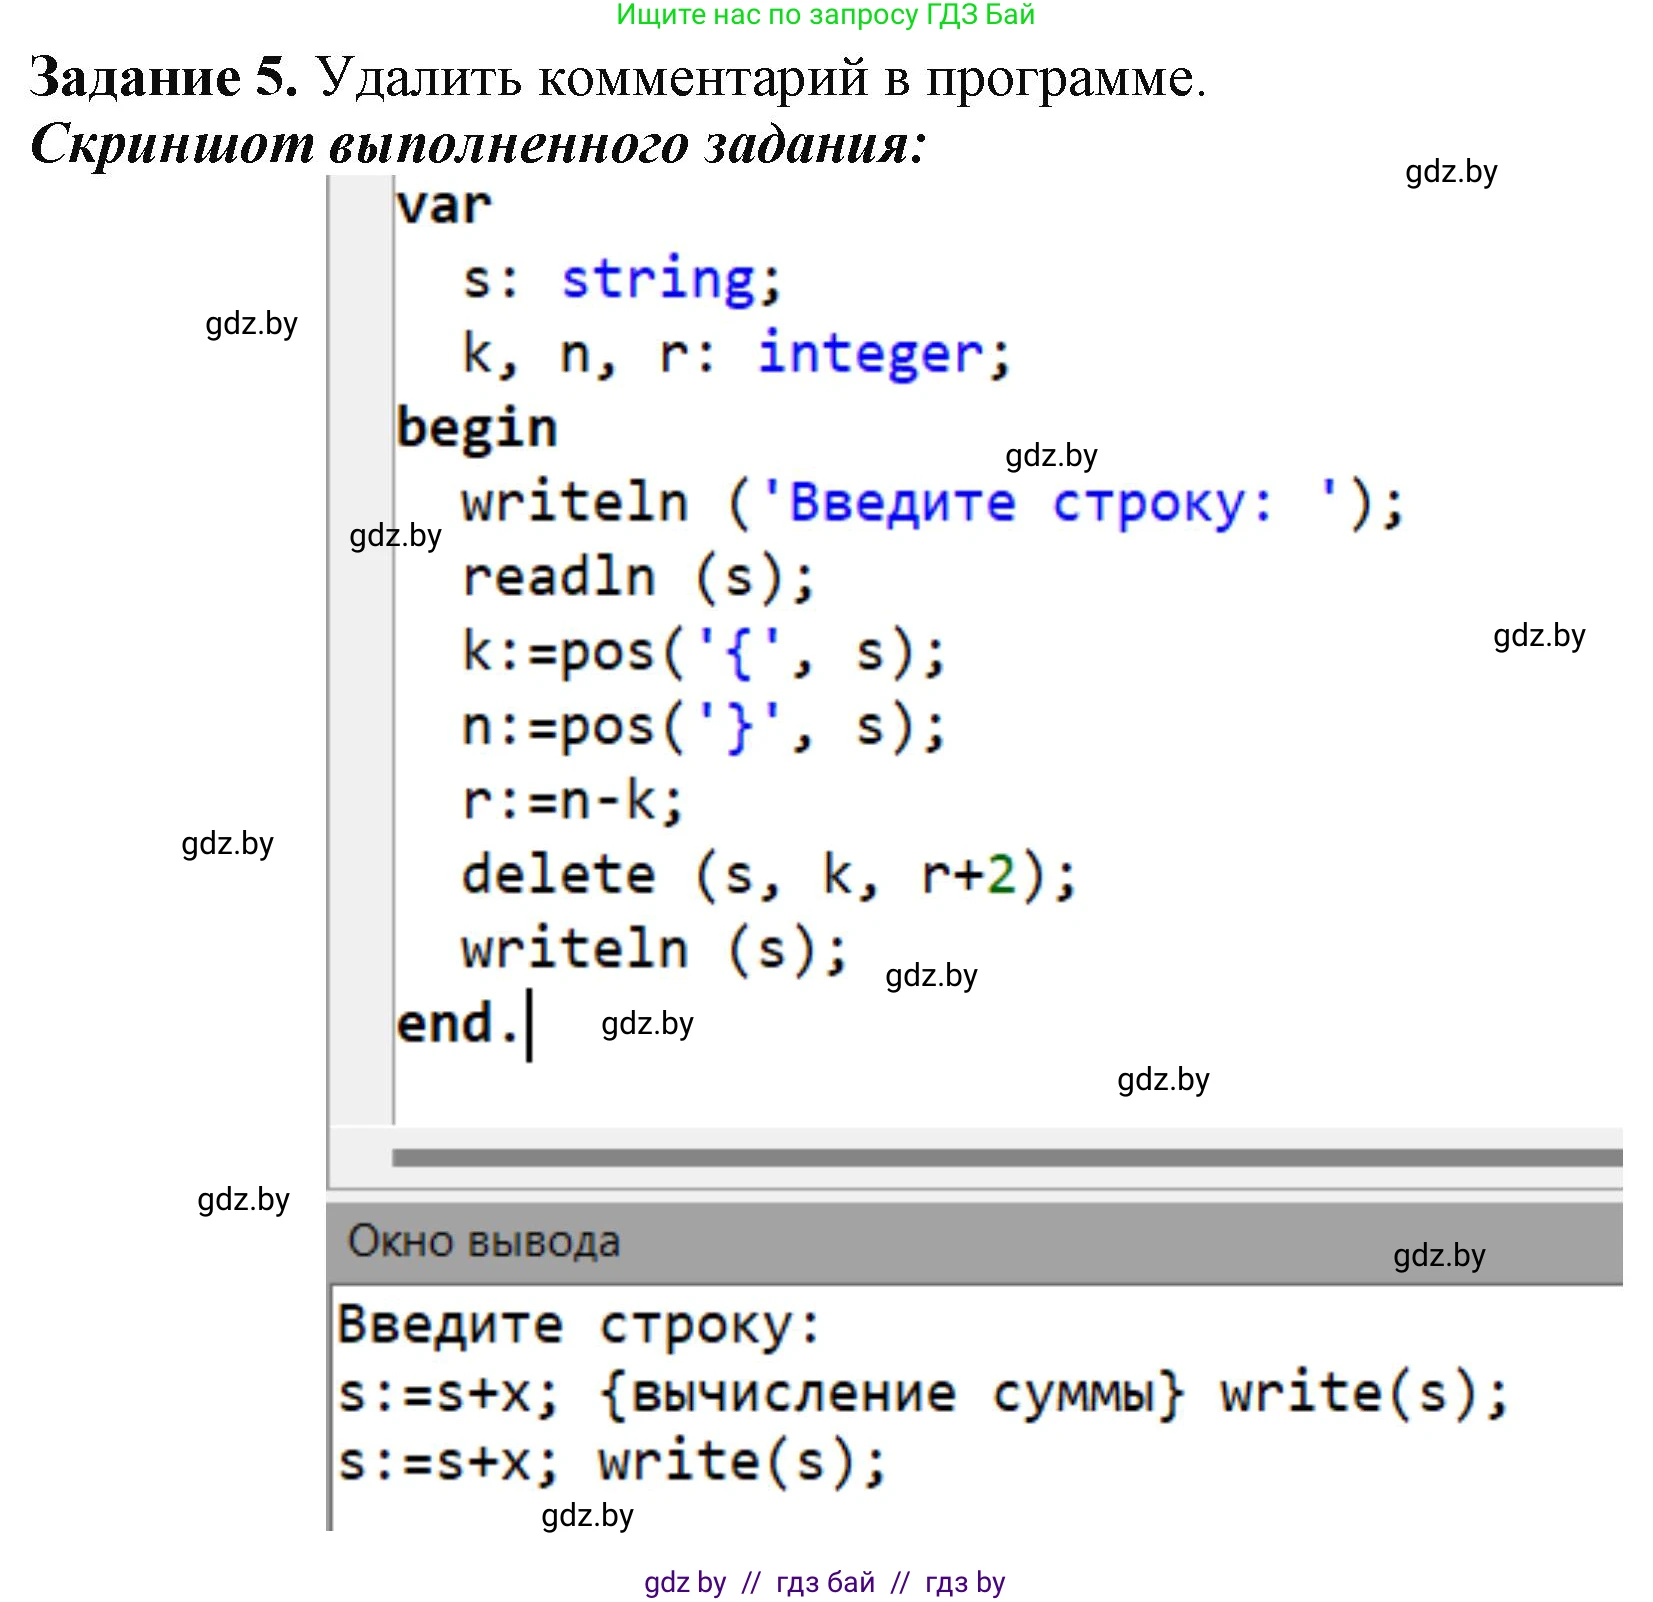Click the 'writeln (s);' line before end
The image size is (1653, 1602).
tap(654, 949)
